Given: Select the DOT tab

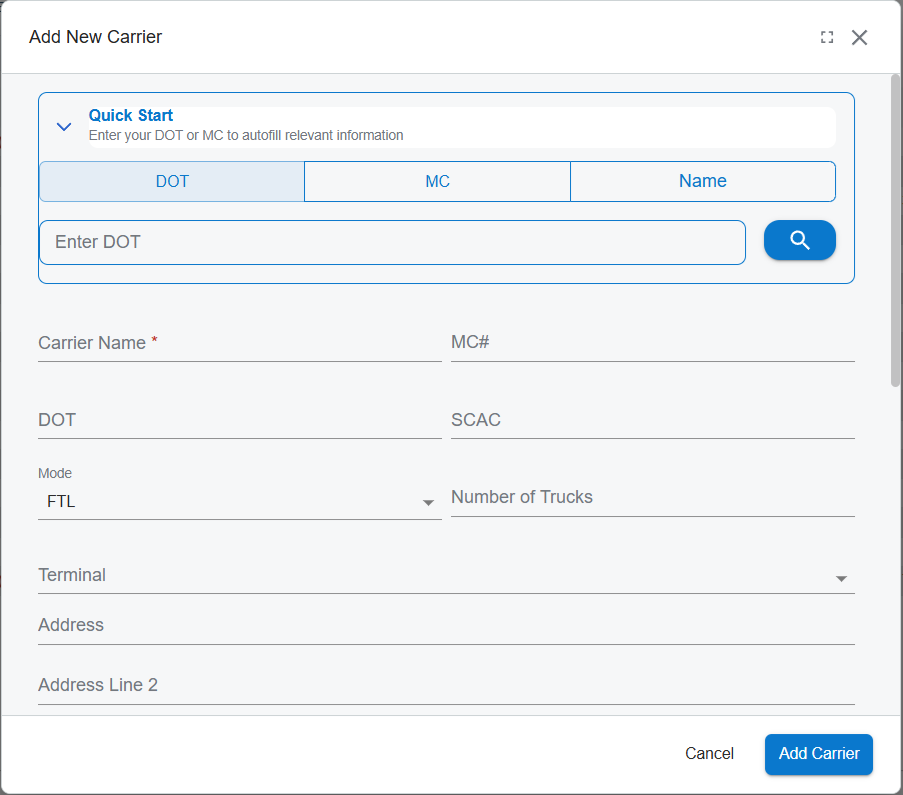Looking at the screenshot, I should pyautogui.click(x=172, y=181).
